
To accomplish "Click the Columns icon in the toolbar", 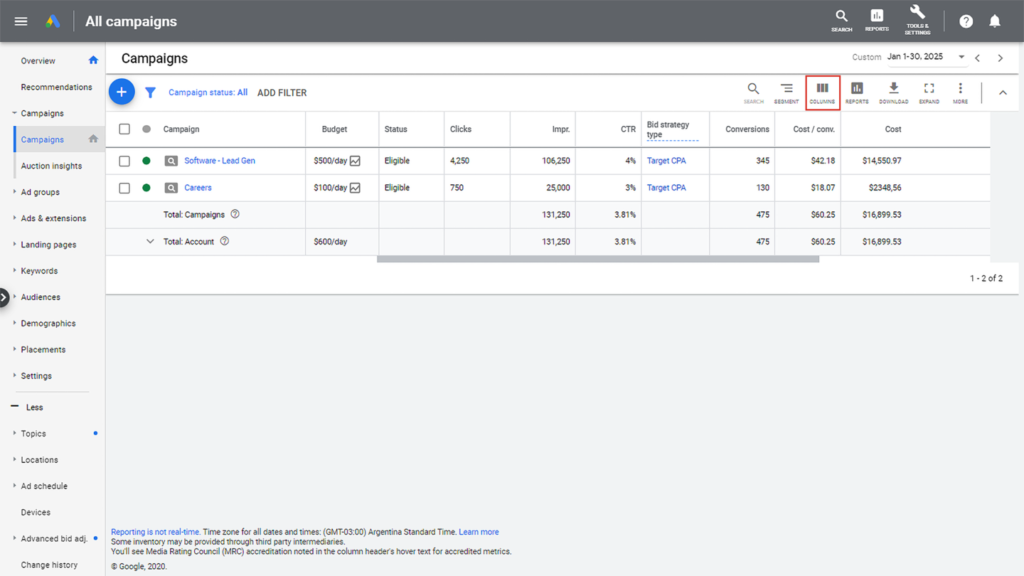I will [x=822, y=92].
